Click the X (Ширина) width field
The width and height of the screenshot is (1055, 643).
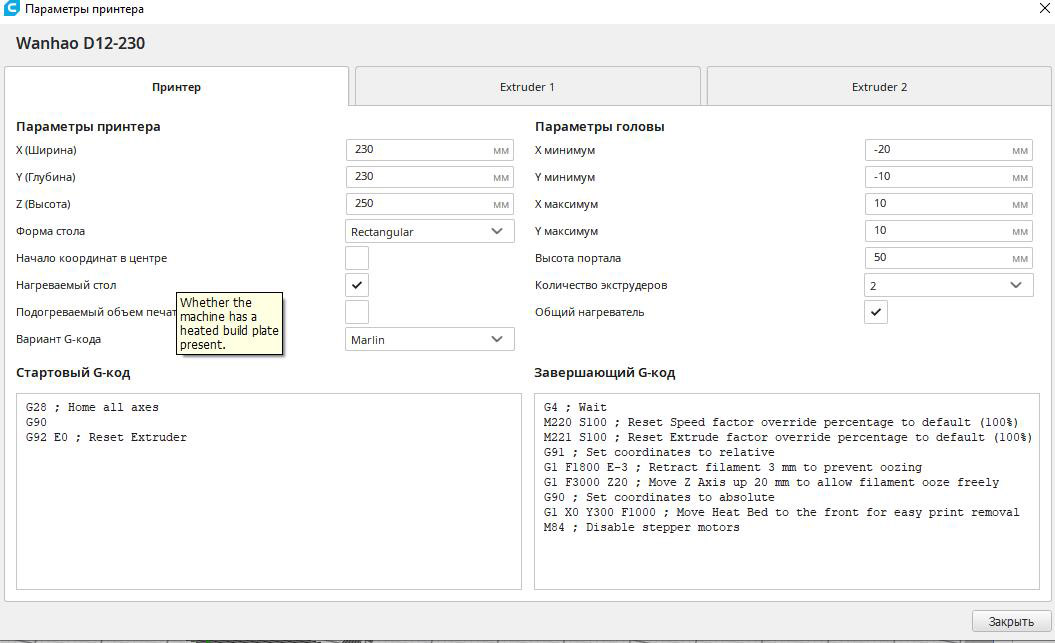click(x=419, y=150)
